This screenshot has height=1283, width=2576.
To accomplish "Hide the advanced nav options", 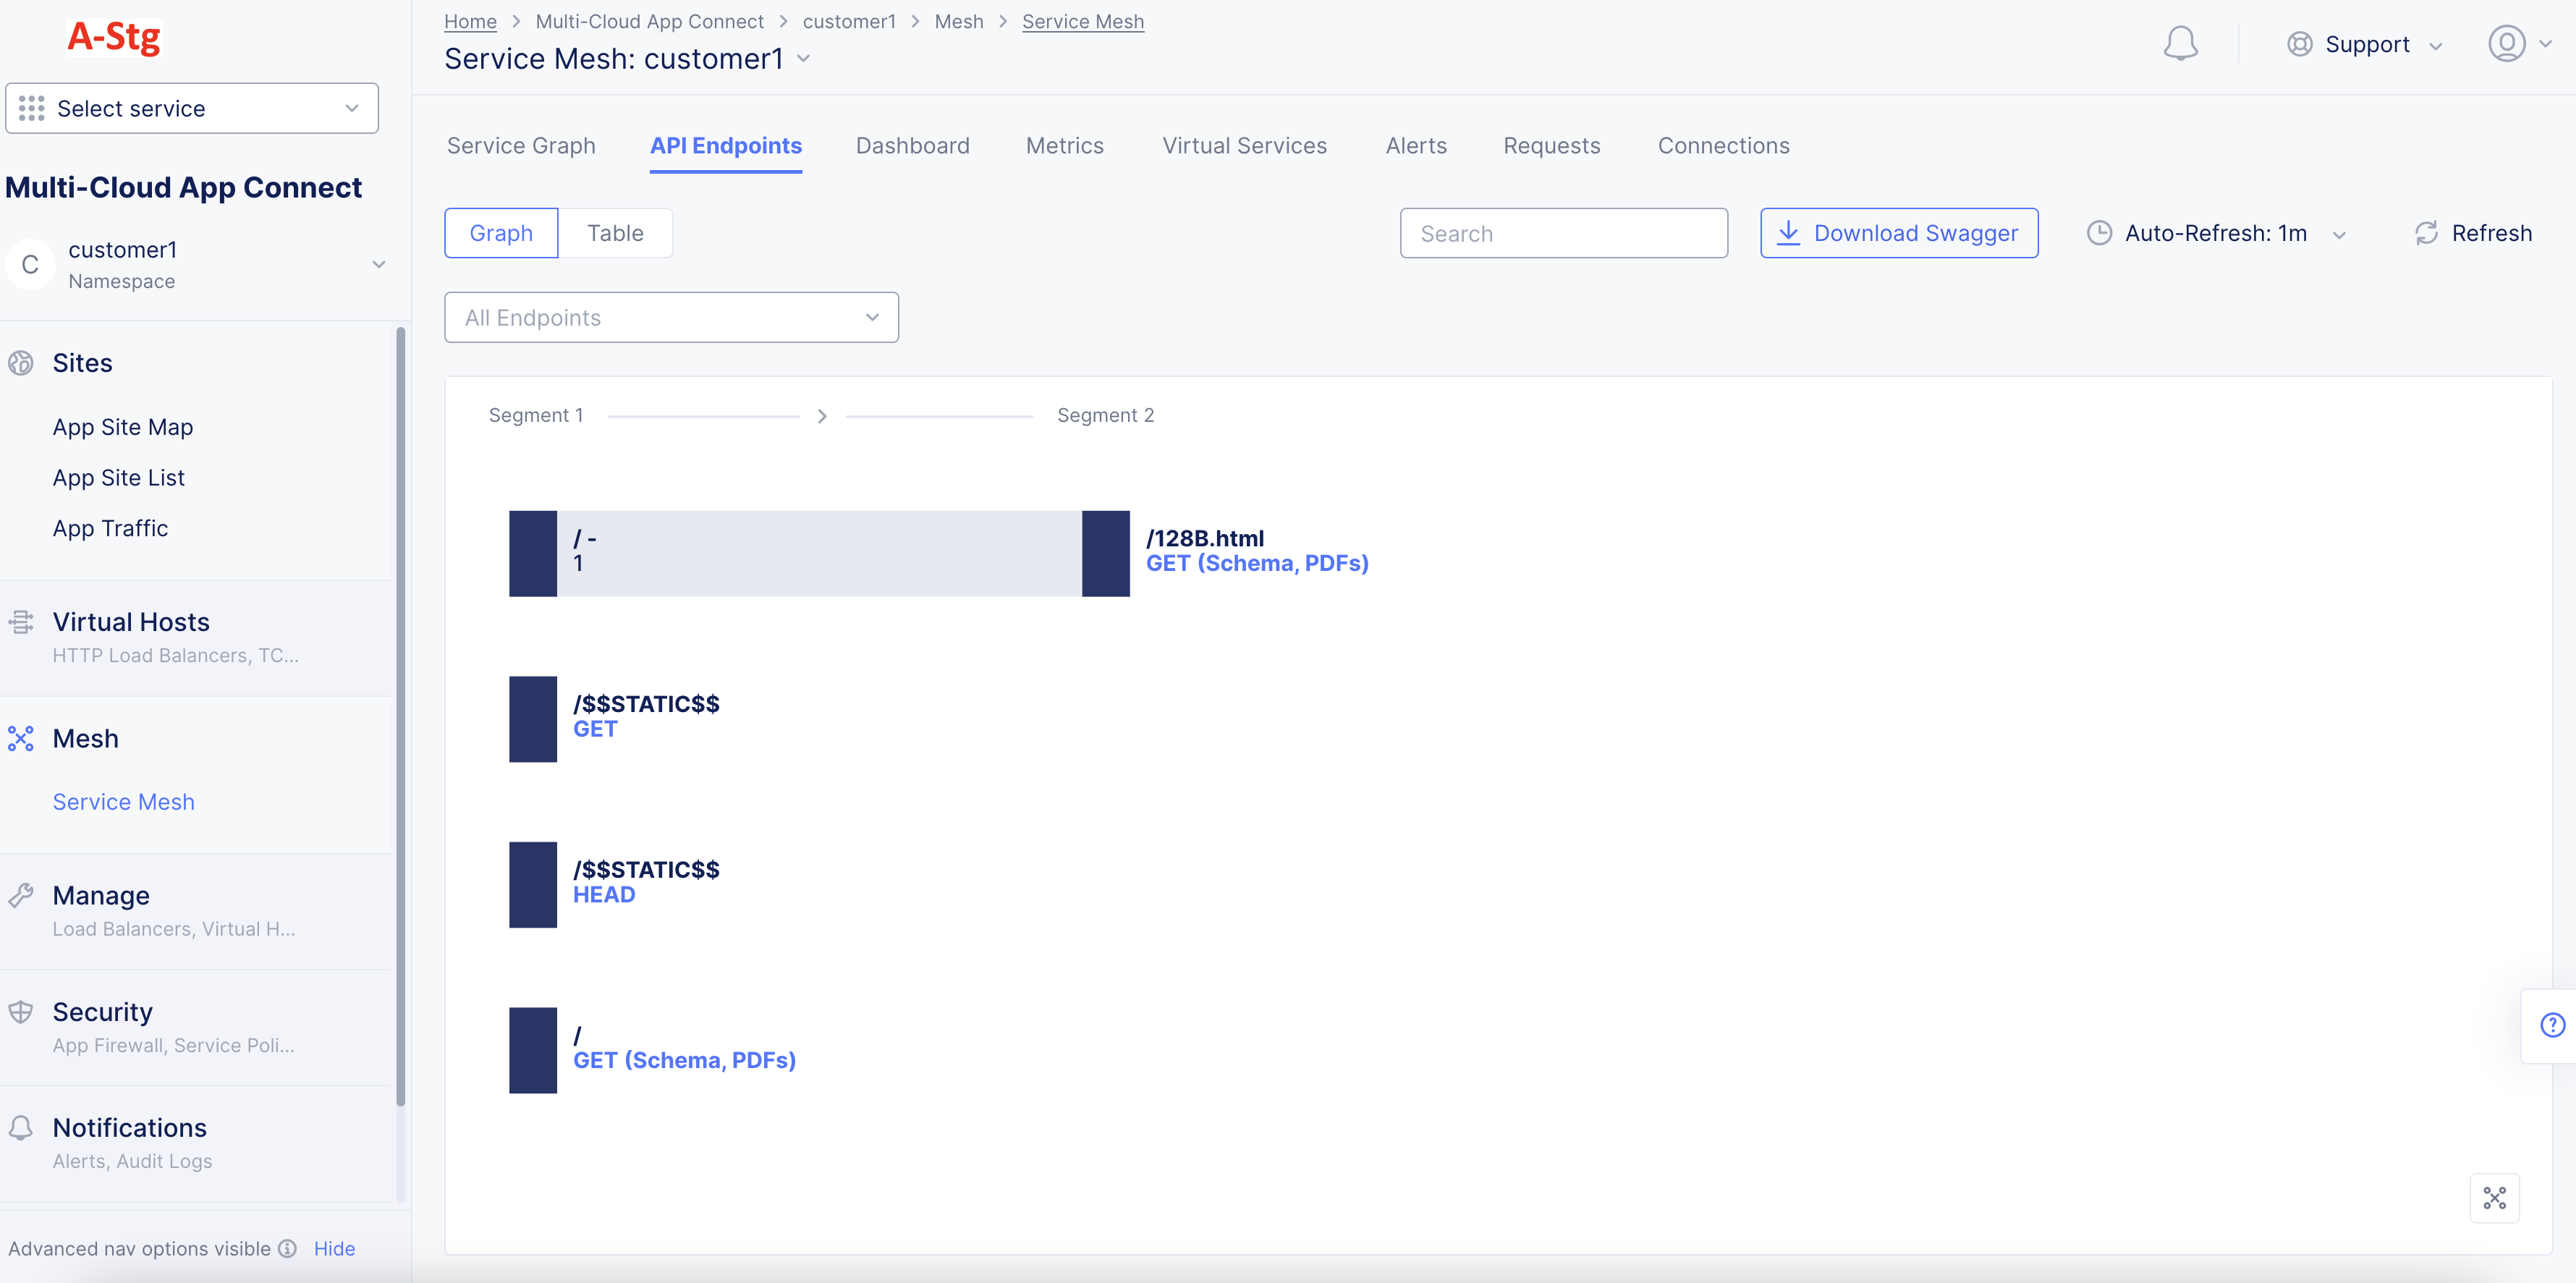I will coord(334,1248).
